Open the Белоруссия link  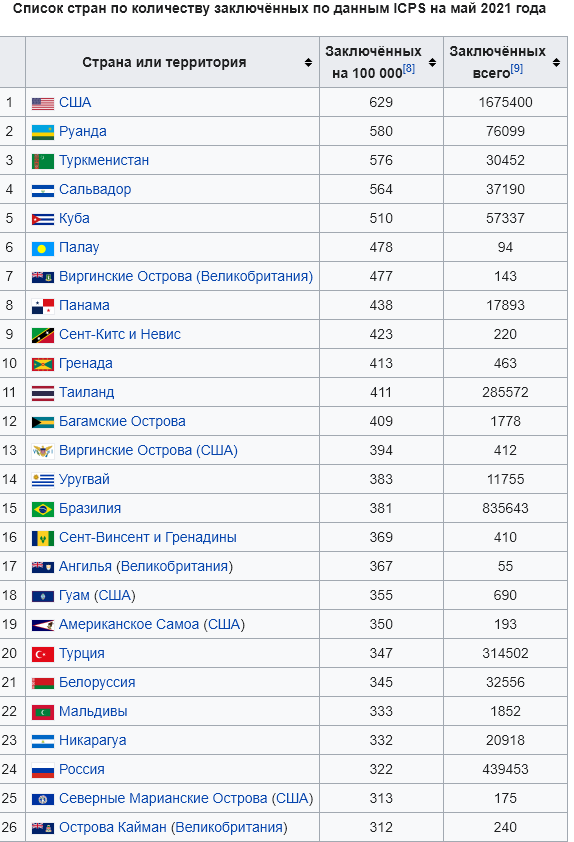(97, 683)
